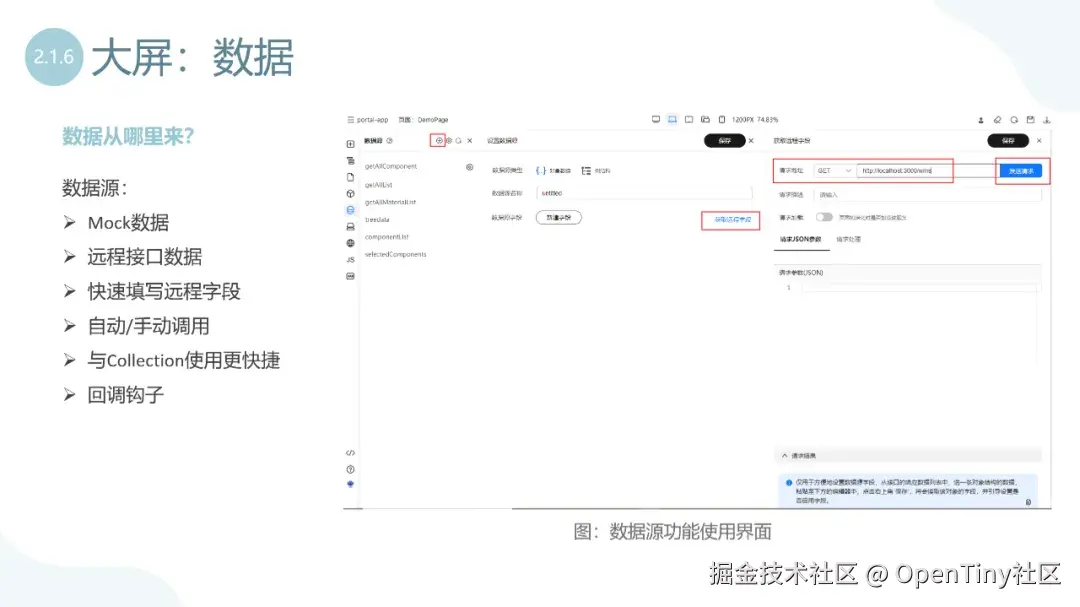Open the data source panel from the left sidebar
The height and width of the screenshot is (607, 1080).
tap(350, 209)
